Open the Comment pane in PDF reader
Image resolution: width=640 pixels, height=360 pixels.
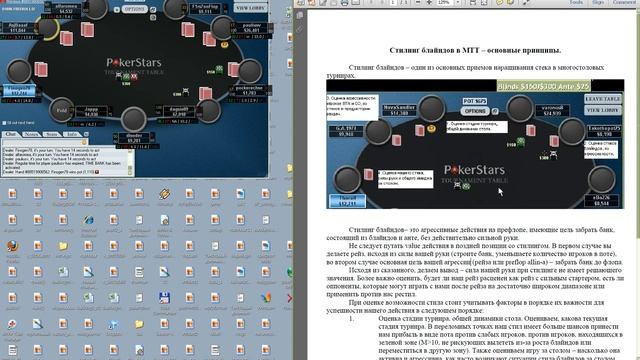coord(624,2)
